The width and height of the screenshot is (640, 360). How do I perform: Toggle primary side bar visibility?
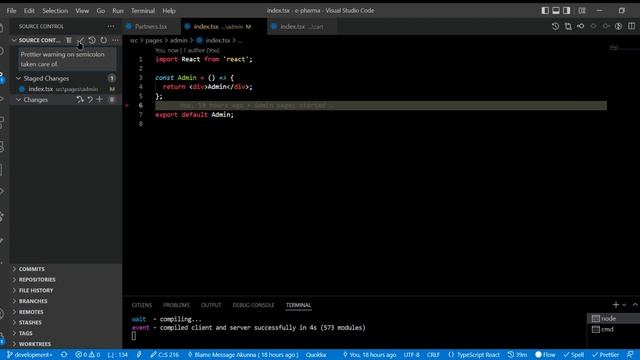[545, 11]
